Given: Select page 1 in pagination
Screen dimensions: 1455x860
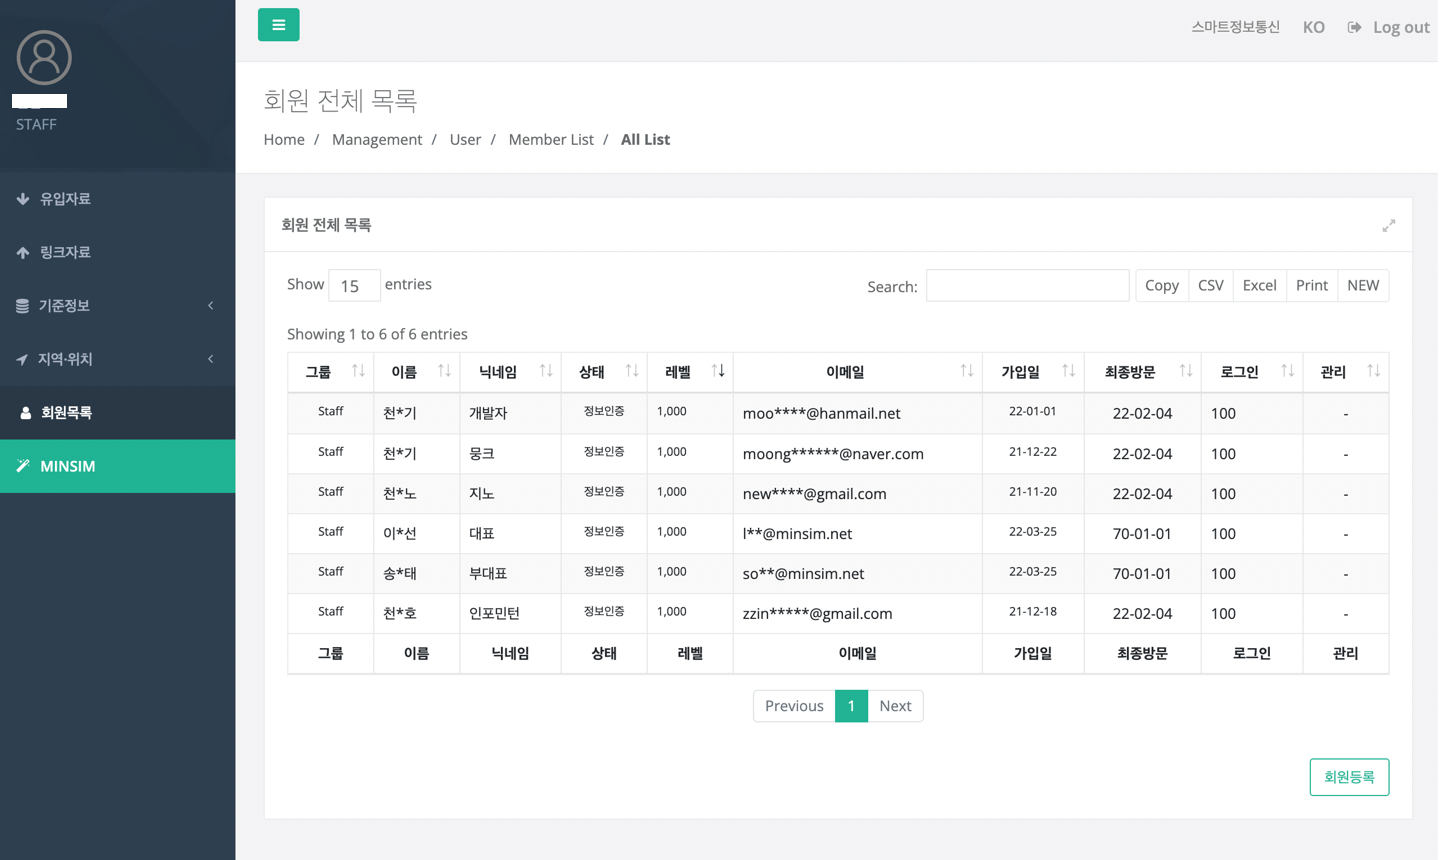Looking at the screenshot, I should [x=851, y=706].
